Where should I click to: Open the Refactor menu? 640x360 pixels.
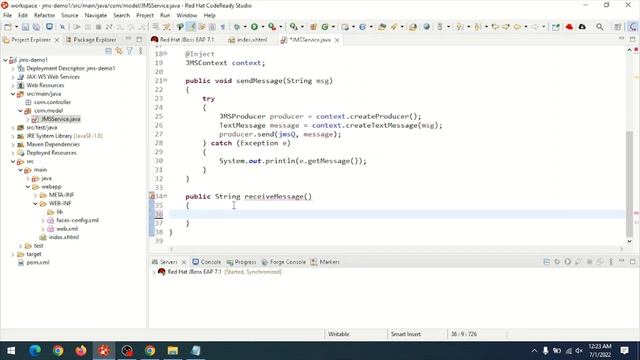[44, 15]
